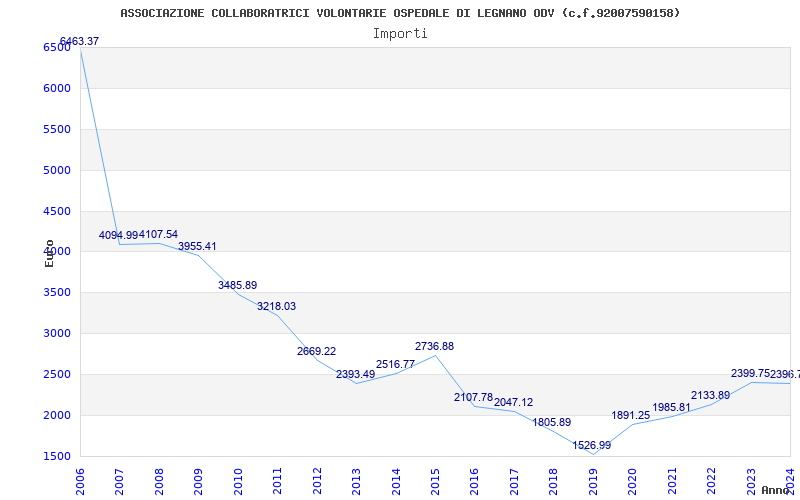Click the 2012 year label on x-axis
Viewport: 800px width, 500px height.
(317, 481)
